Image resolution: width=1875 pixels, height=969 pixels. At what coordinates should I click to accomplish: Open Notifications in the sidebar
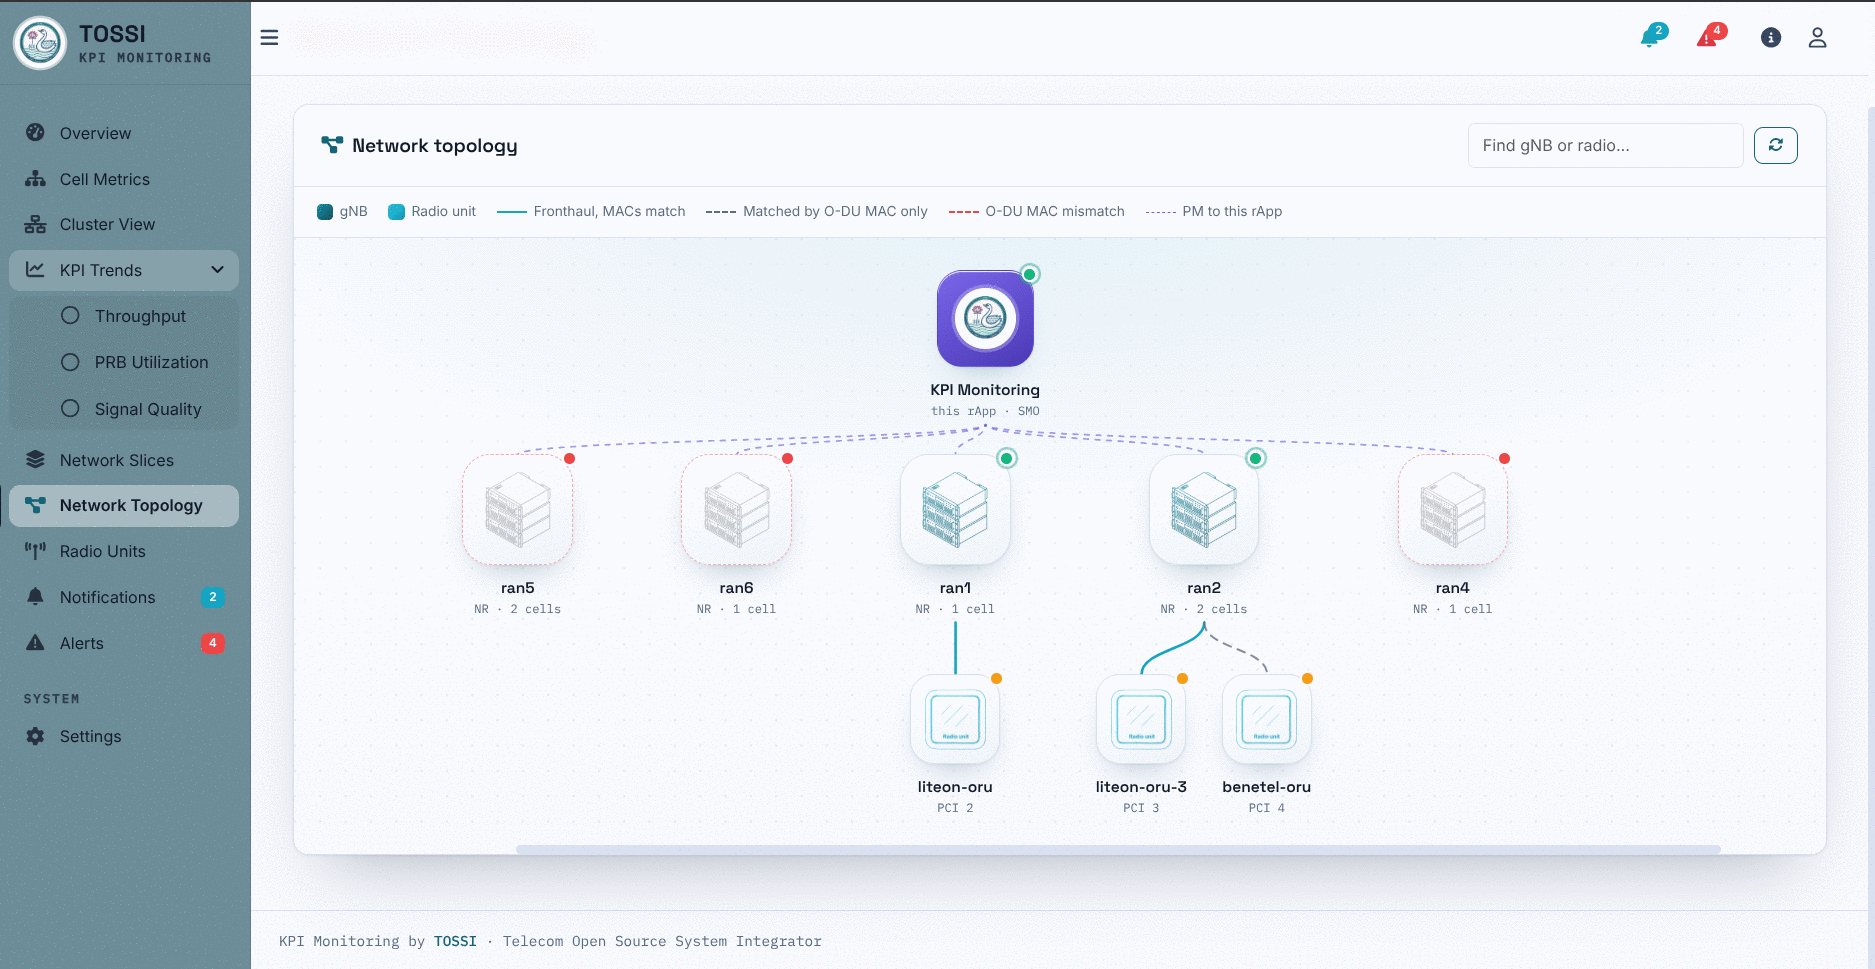[124, 597]
